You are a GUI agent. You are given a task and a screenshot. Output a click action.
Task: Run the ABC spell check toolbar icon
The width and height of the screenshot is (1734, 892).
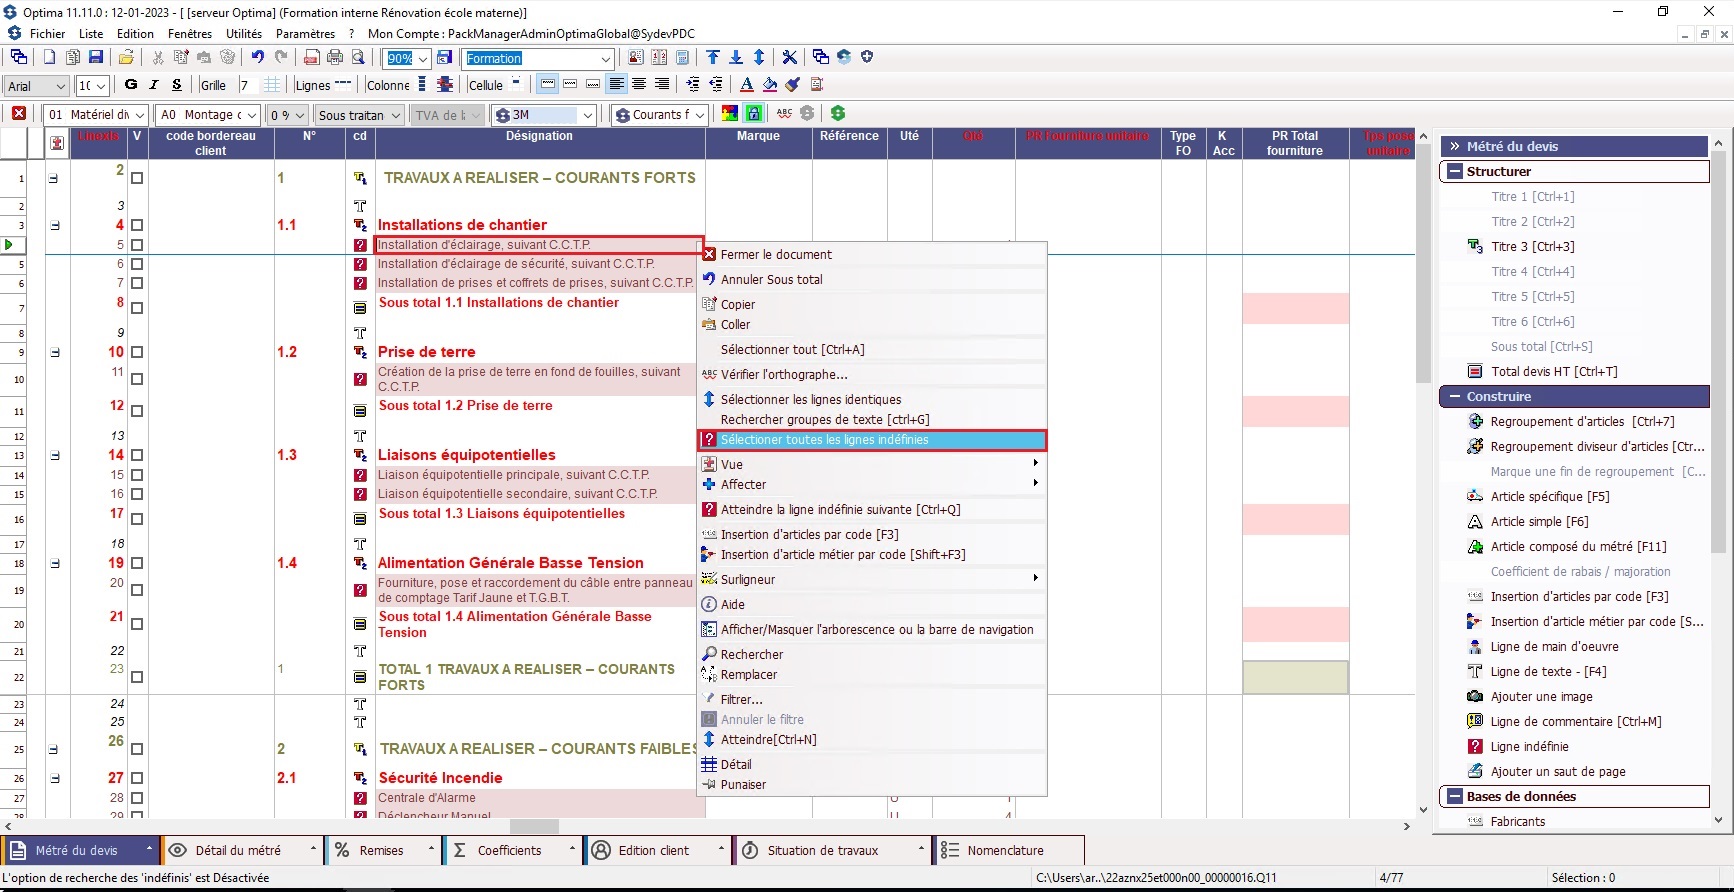coord(784,114)
